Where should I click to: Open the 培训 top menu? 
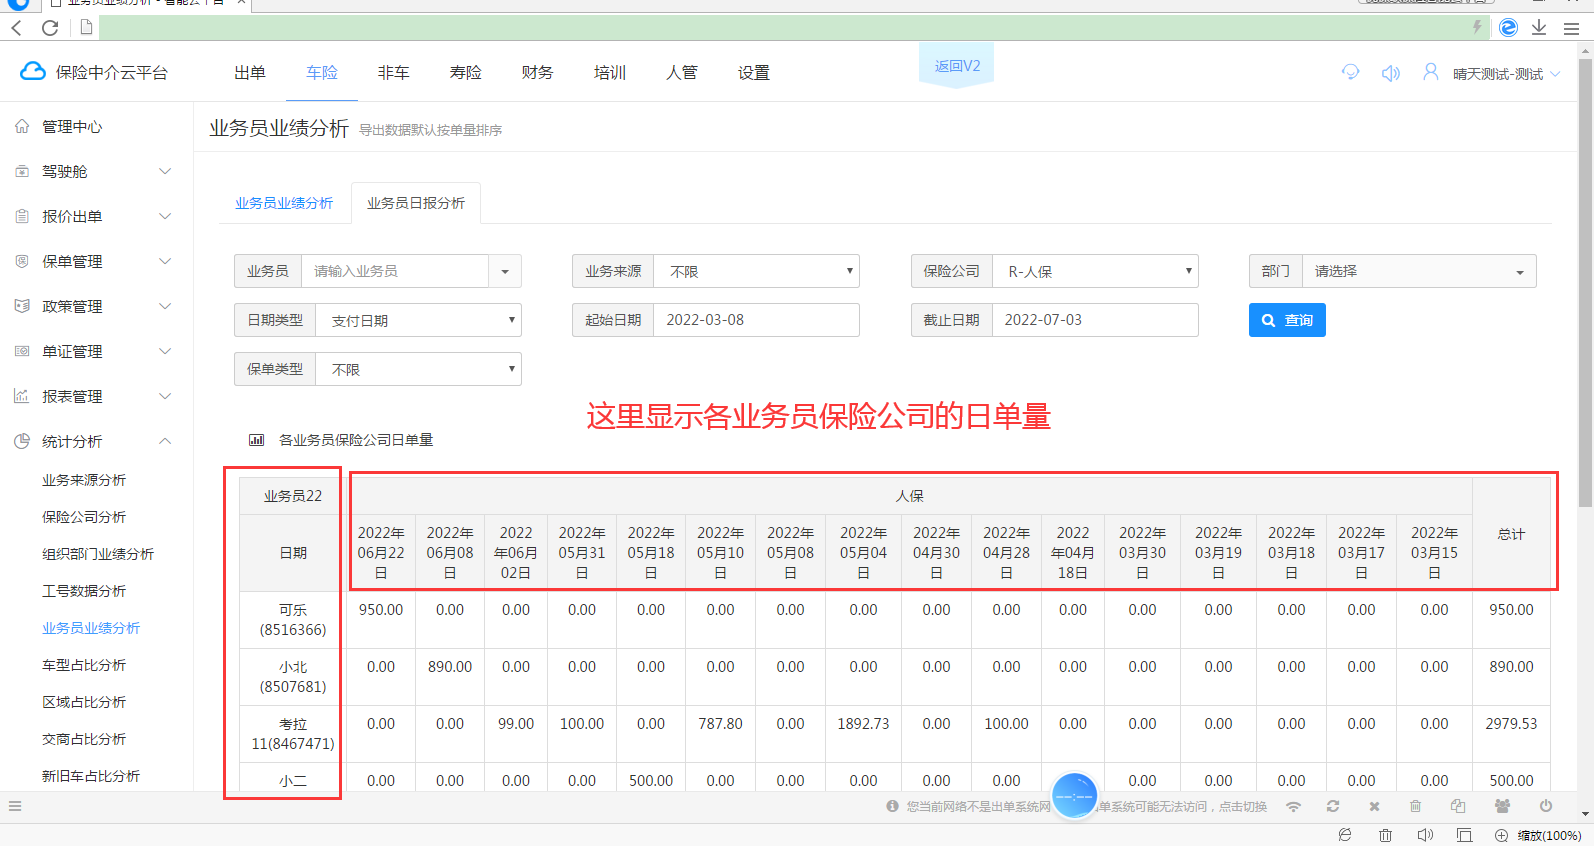point(610,73)
